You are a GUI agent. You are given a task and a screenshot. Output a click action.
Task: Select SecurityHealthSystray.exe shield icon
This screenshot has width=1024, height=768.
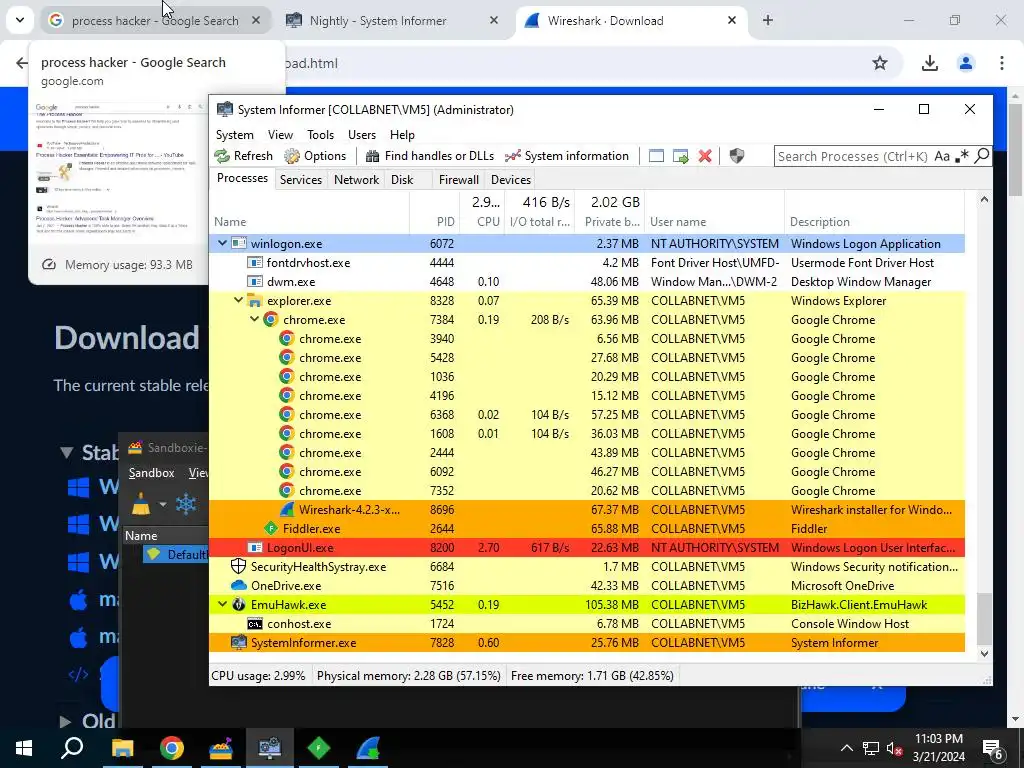click(239, 566)
